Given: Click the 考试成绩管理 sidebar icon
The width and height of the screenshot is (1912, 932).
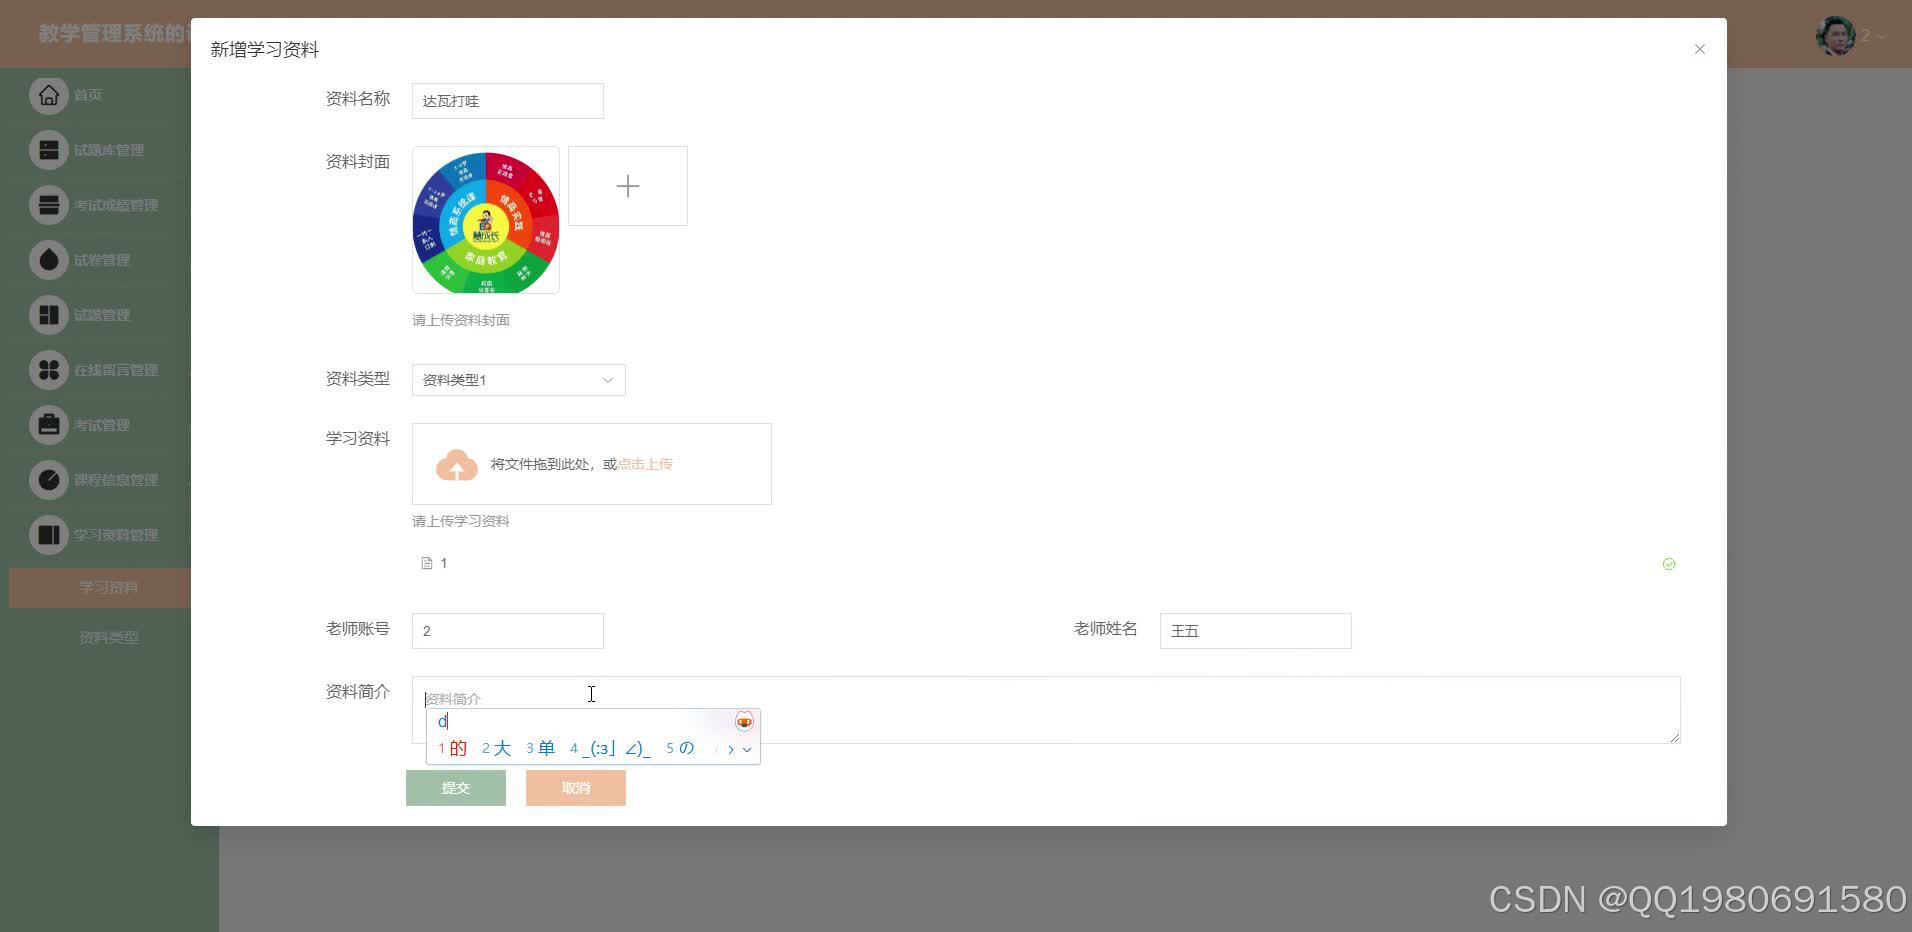Looking at the screenshot, I should 48,204.
